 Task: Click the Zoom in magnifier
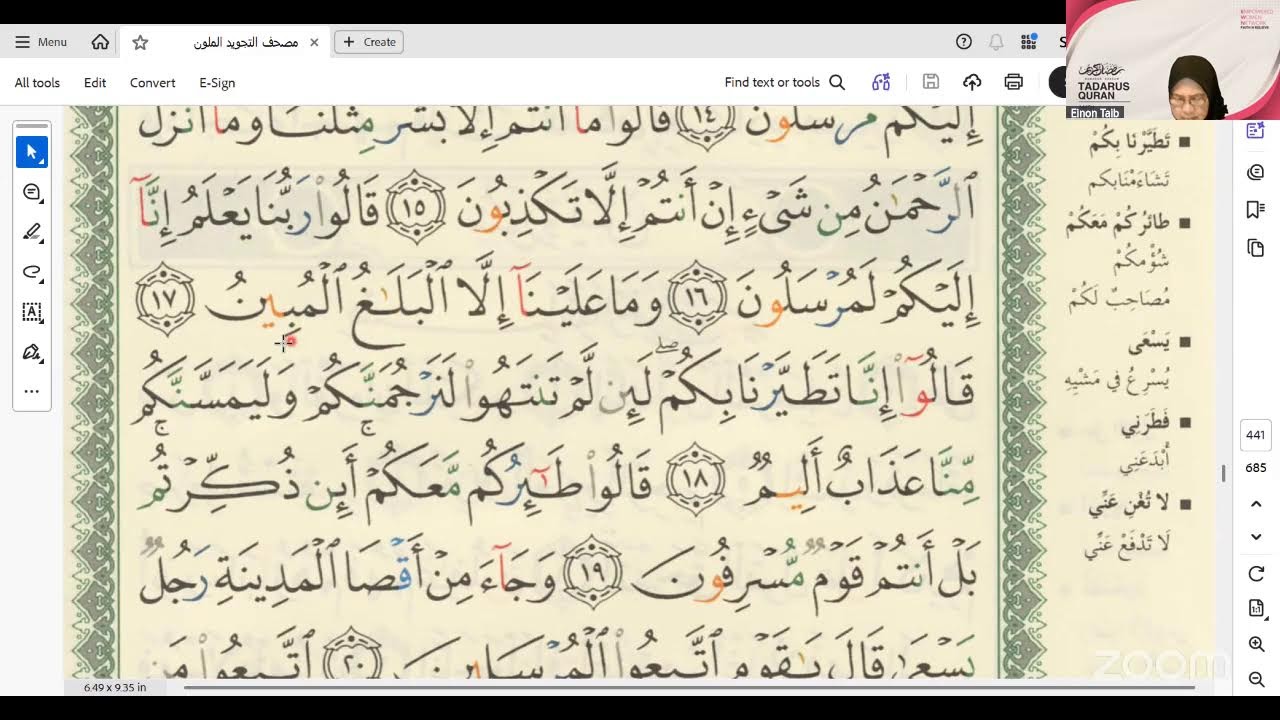coord(1256,644)
